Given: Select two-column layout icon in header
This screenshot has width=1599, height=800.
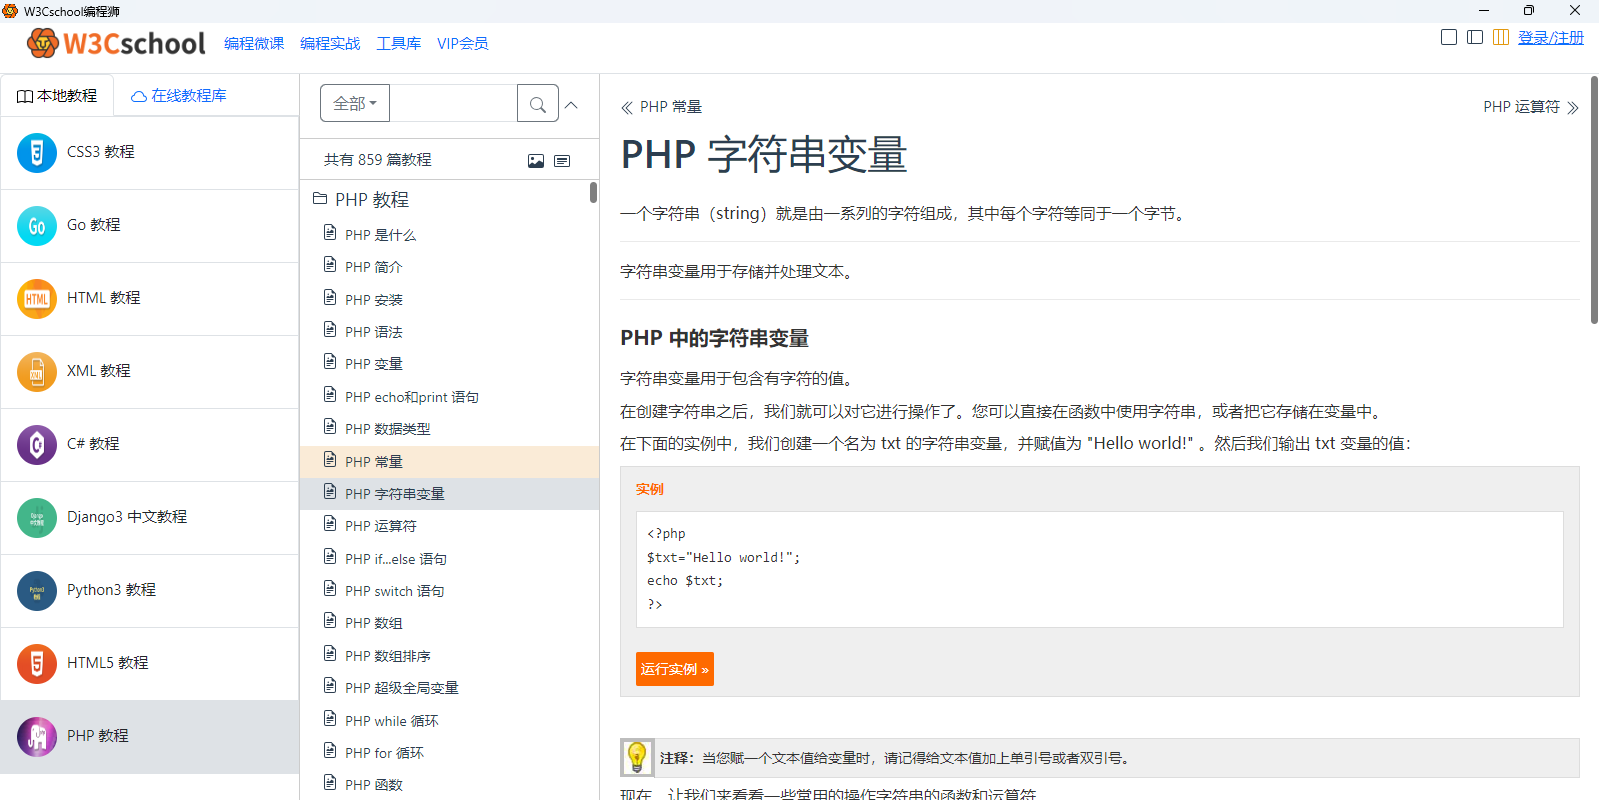Looking at the screenshot, I should tap(1474, 38).
